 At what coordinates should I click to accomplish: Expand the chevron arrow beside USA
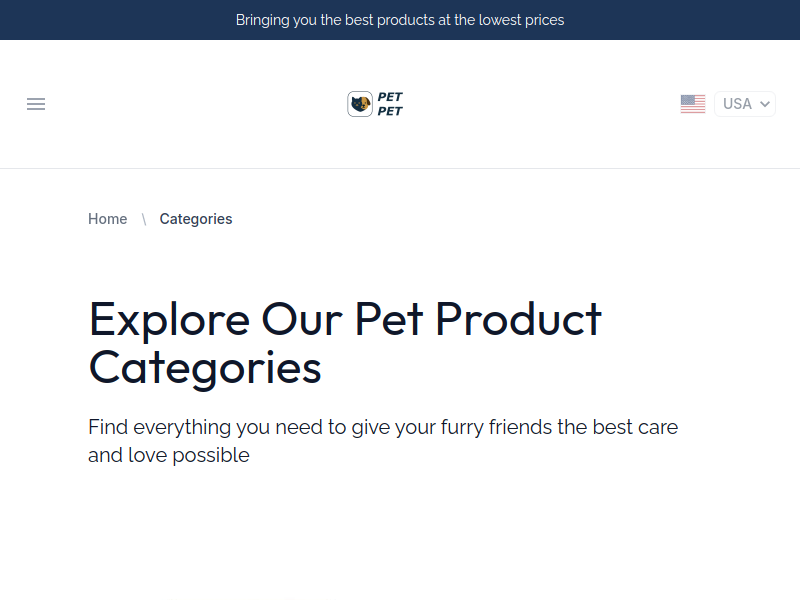[x=765, y=104]
